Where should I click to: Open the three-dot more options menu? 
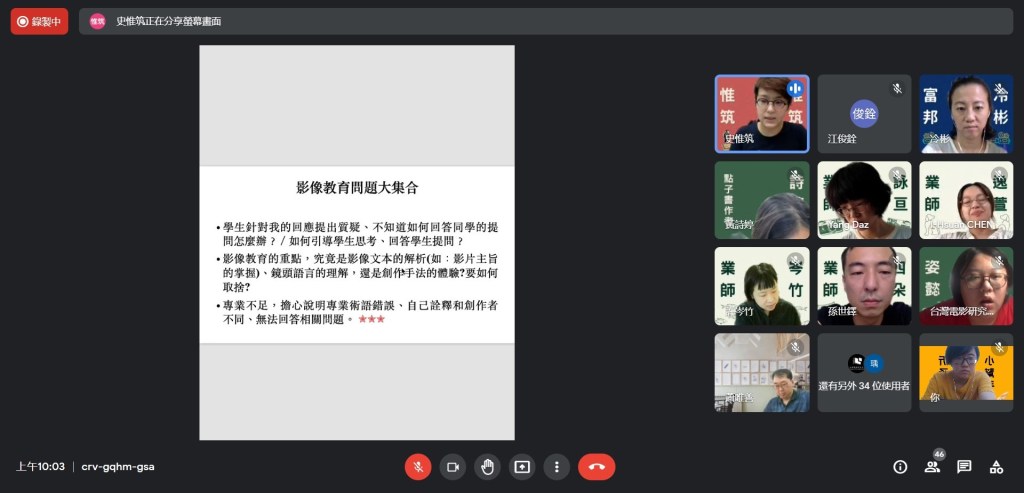[x=556, y=466]
